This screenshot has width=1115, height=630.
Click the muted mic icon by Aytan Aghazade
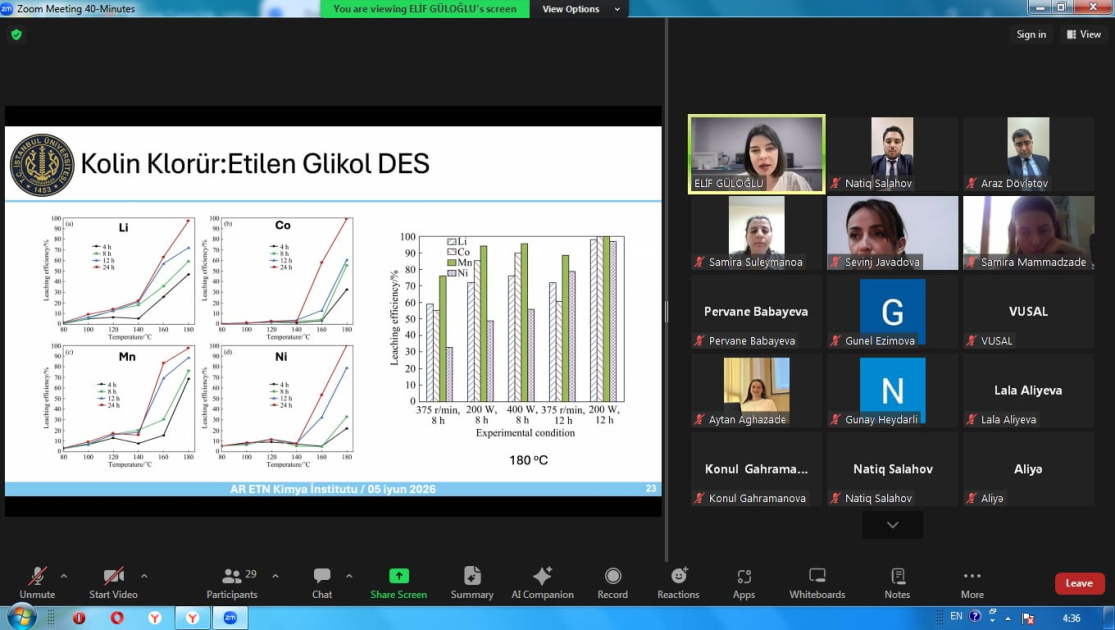point(700,420)
